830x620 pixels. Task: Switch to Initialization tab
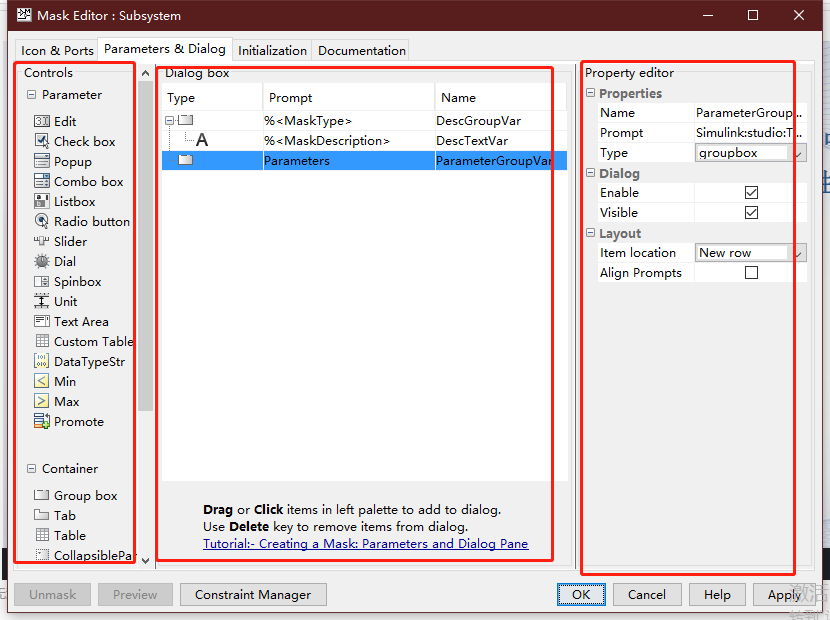(272, 50)
